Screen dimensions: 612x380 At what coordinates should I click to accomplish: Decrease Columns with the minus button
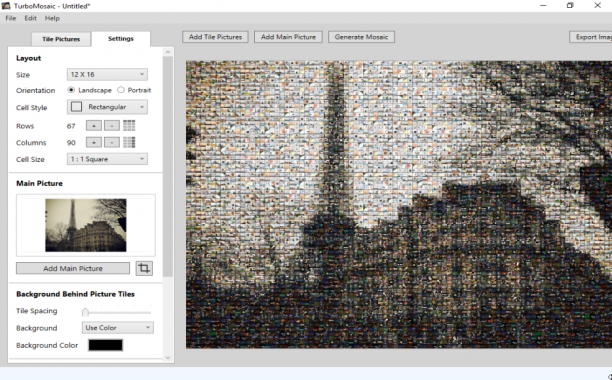[x=112, y=142]
